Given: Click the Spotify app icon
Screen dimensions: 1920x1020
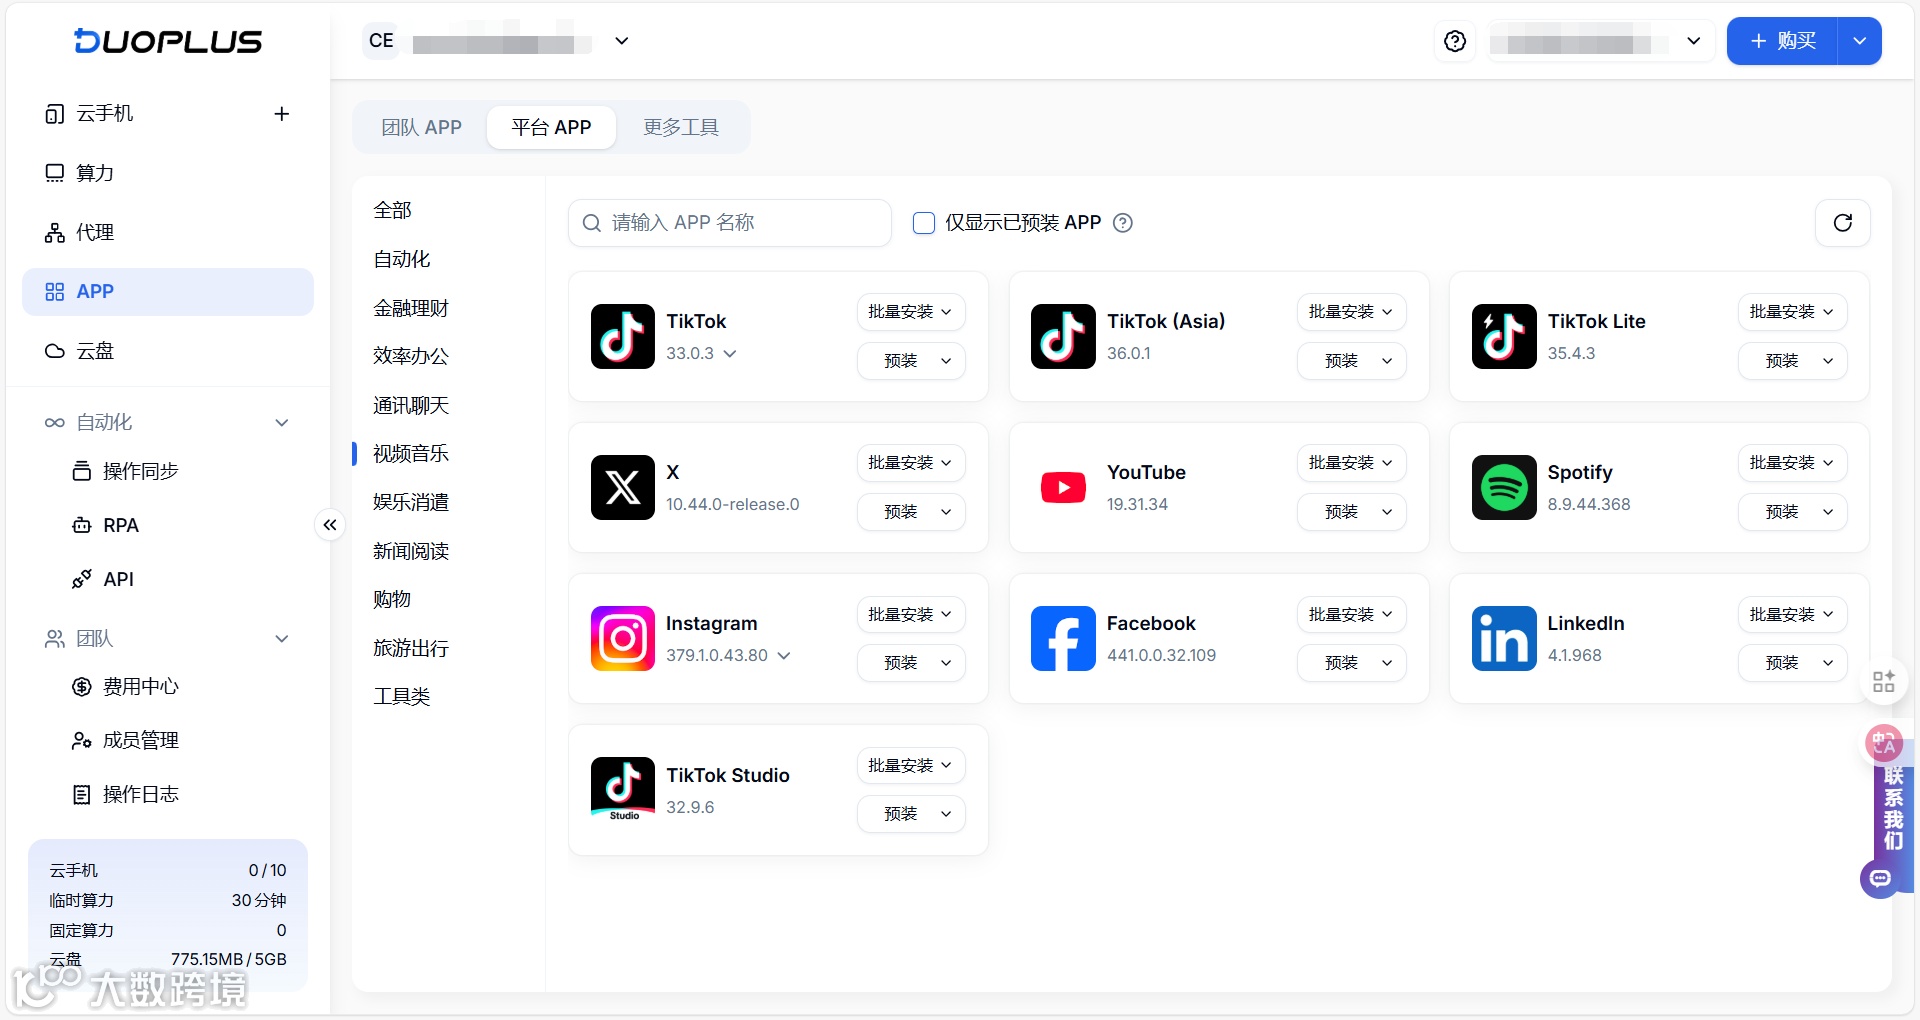Looking at the screenshot, I should (x=1504, y=488).
